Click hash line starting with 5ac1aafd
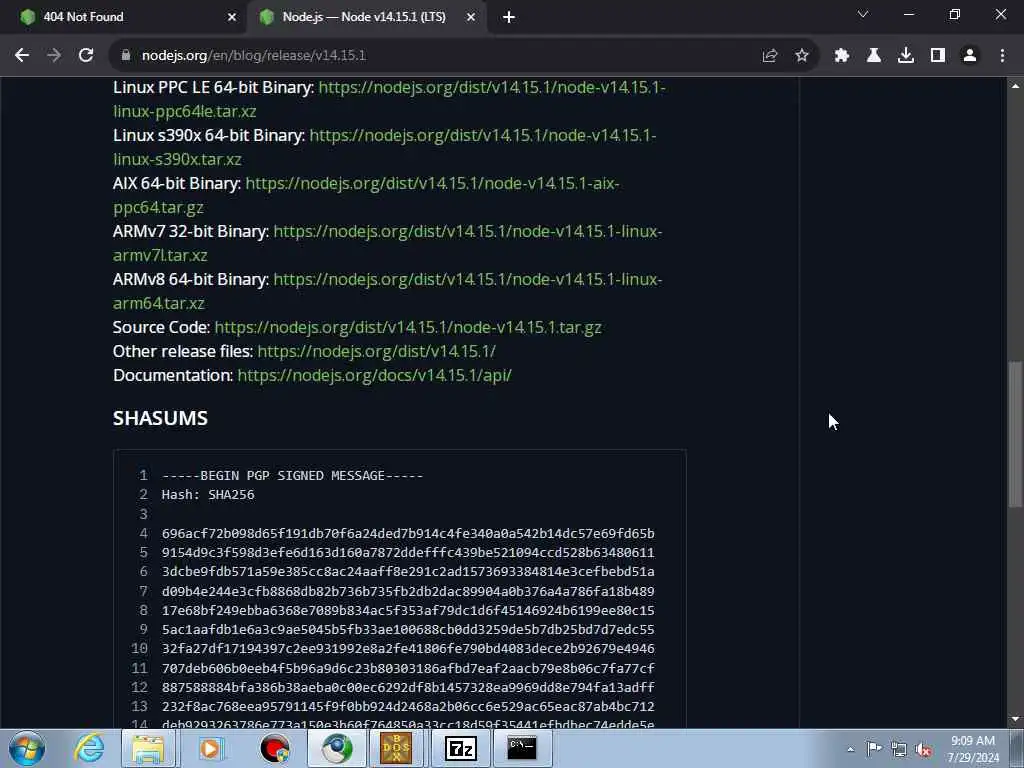The image size is (1024, 768). pyautogui.click(x=408, y=630)
